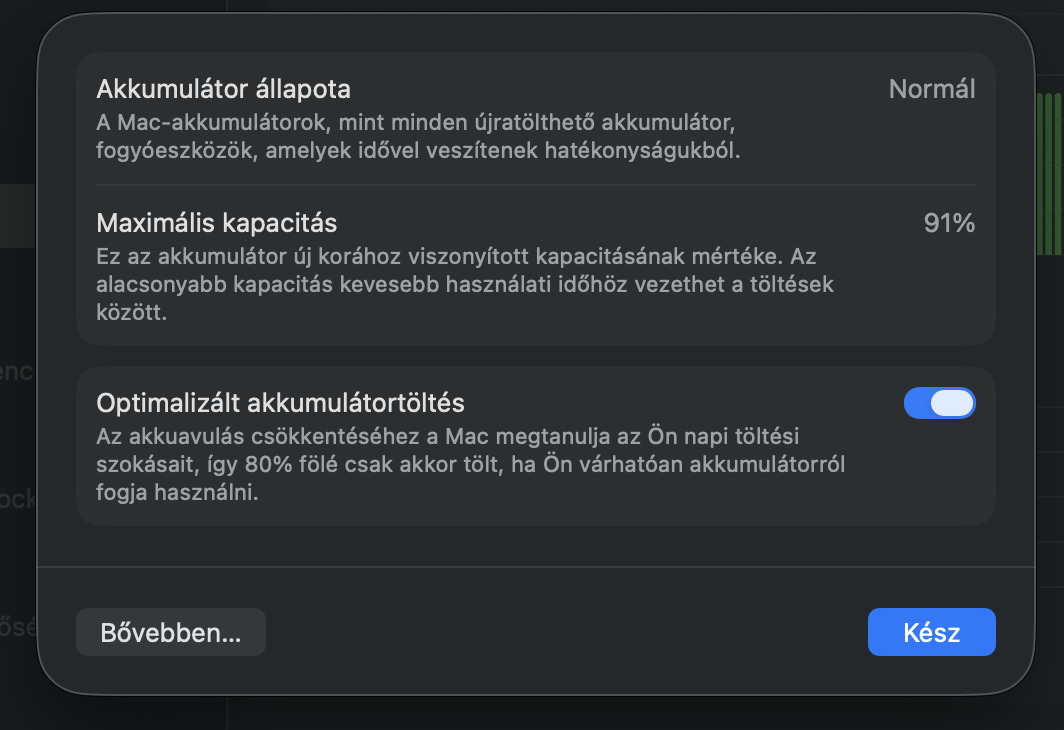The width and height of the screenshot is (1064, 730).
Task: Click the partially hidden "ősé" sidebar text
Action: click(x=17, y=627)
